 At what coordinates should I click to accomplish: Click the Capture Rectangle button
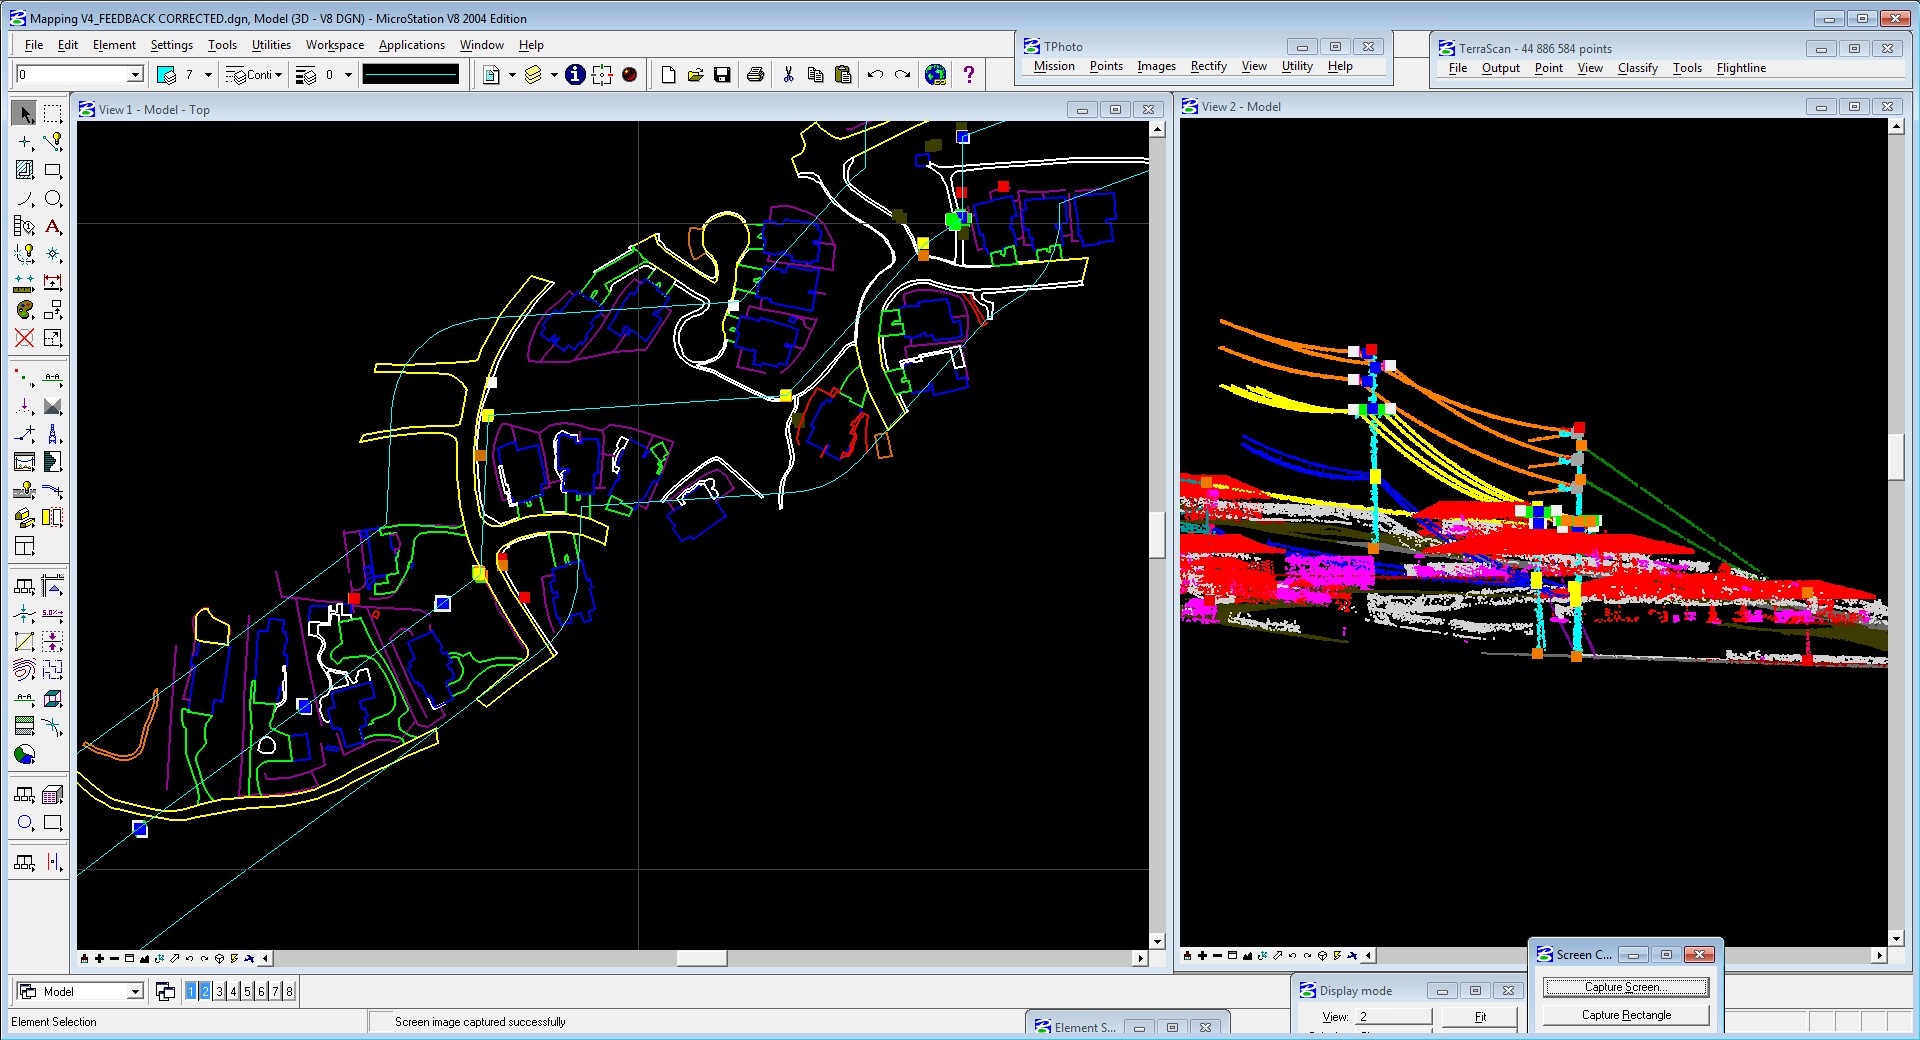coord(1626,1015)
